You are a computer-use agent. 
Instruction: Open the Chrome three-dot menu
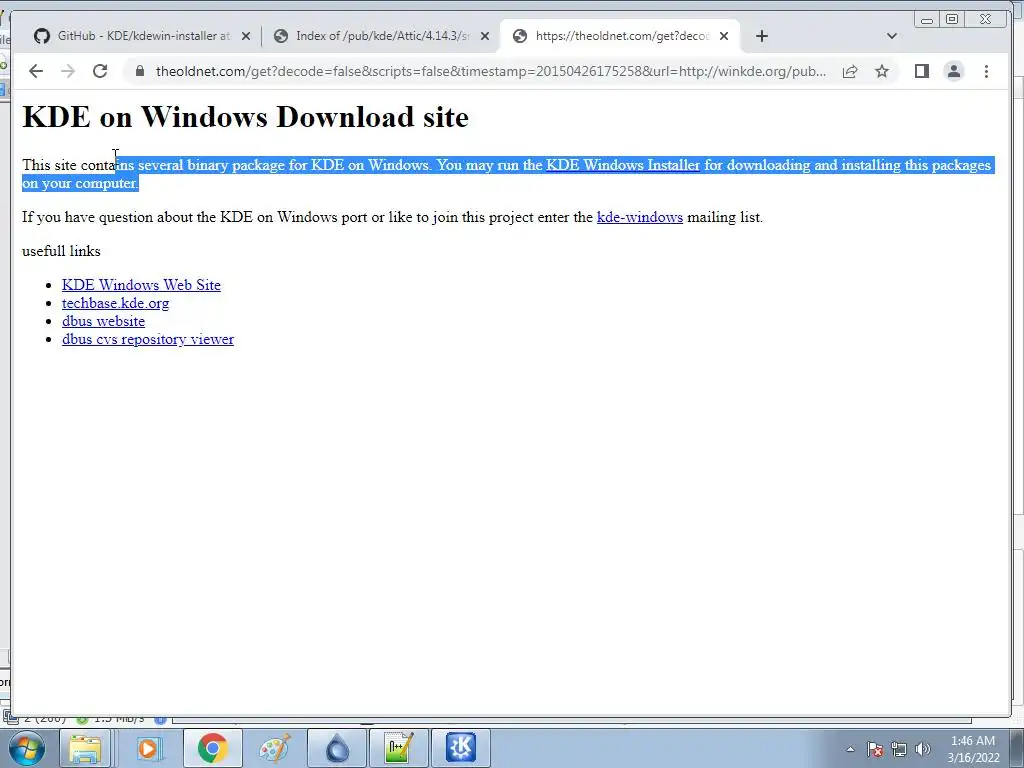[986, 71]
